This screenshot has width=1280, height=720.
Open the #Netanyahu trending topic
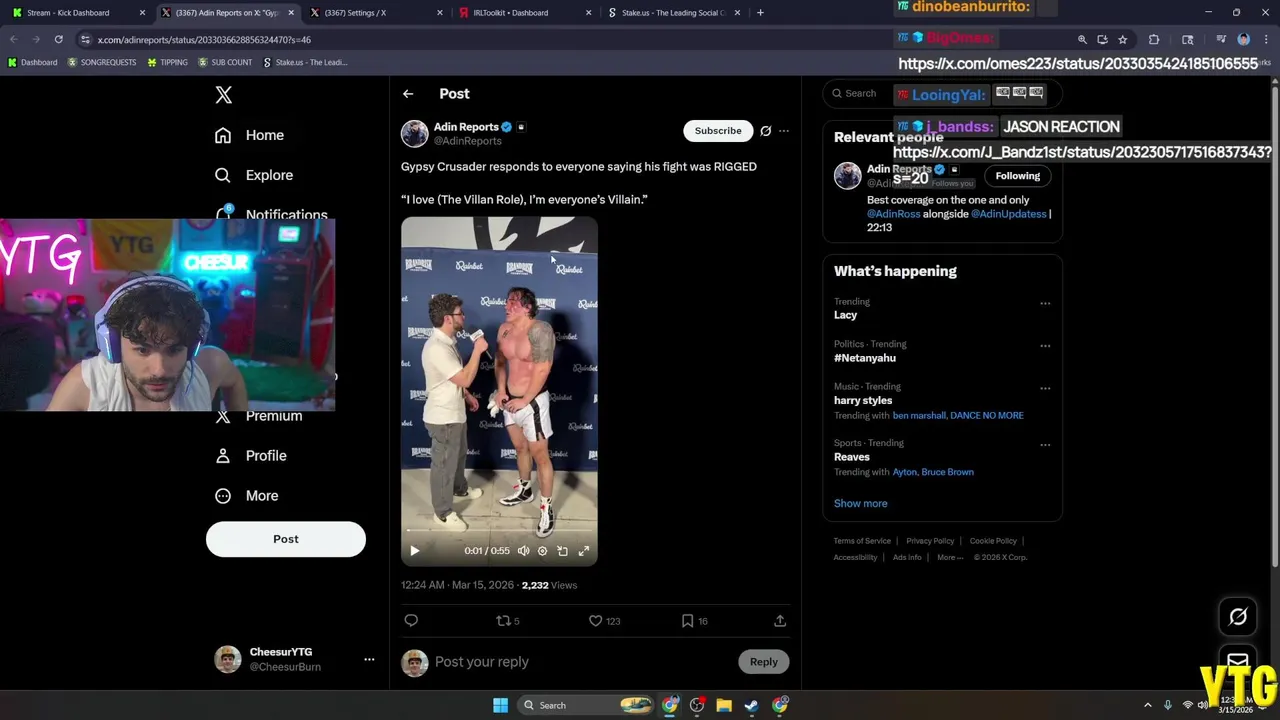click(865, 358)
